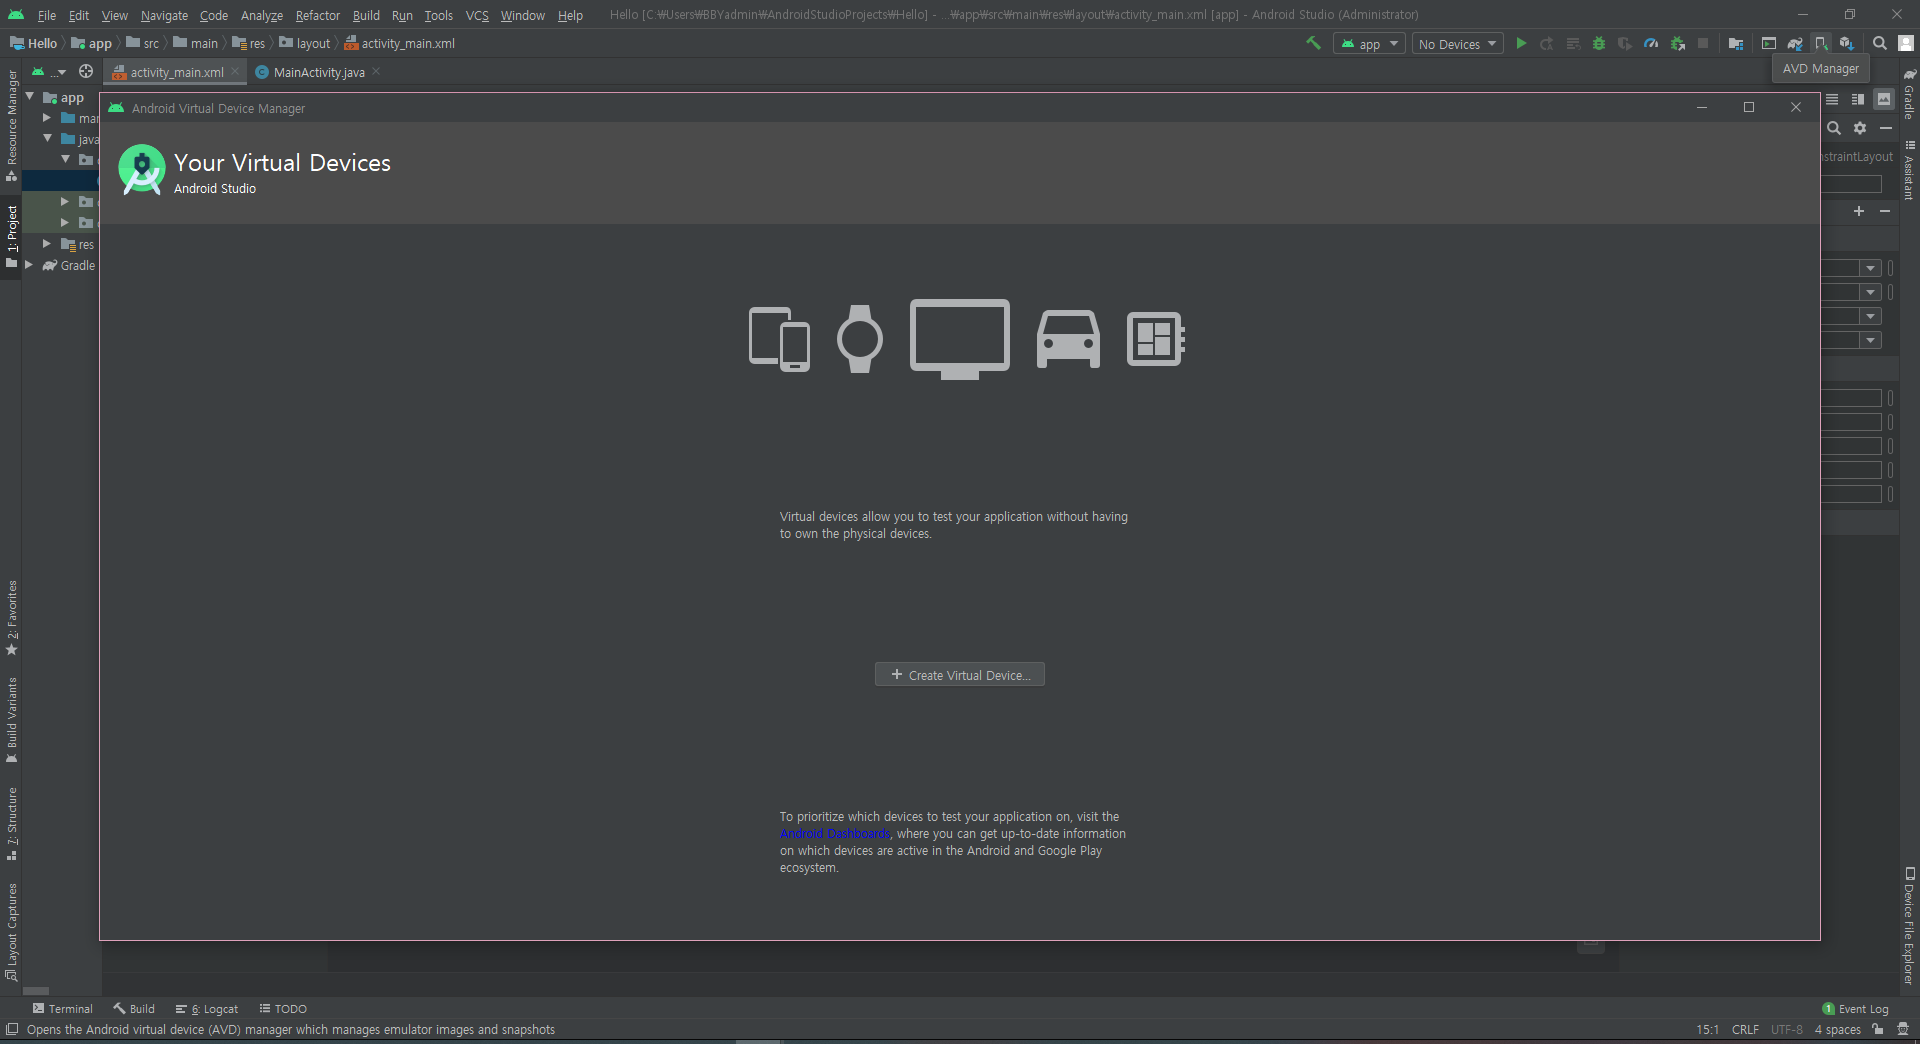The height and width of the screenshot is (1044, 1920).
Task: Click CRLF line separator in status bar
Action: click(1745, 1029)
